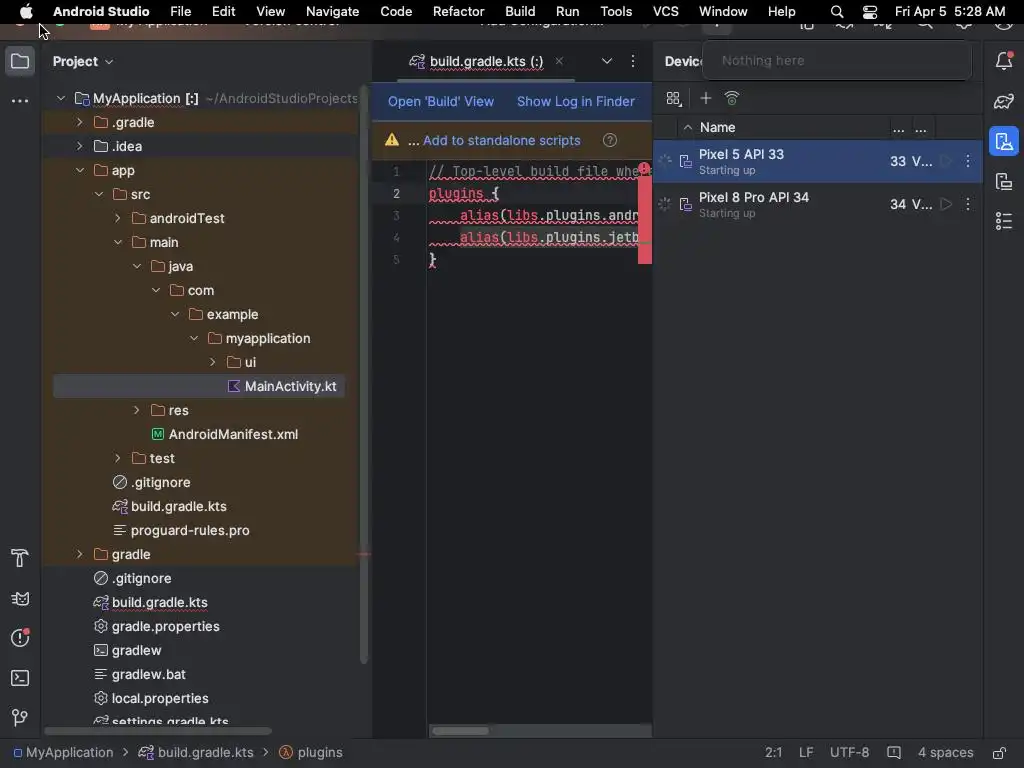
Task: Close the build.gradle.kts editor tab
Action: pos(559,61)
